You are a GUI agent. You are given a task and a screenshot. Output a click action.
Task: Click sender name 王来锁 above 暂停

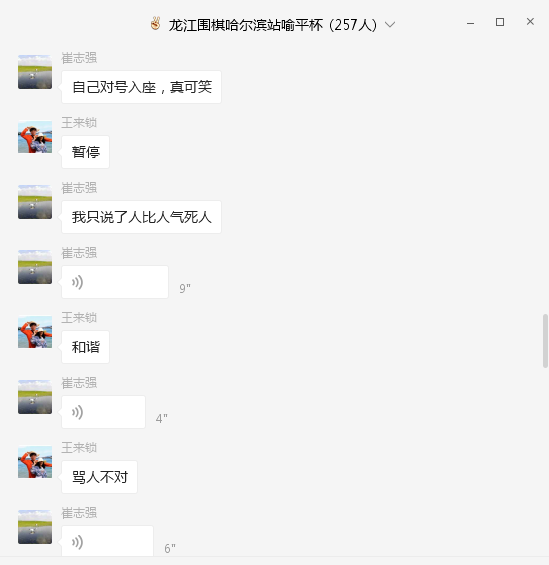(x=79, y=123)
